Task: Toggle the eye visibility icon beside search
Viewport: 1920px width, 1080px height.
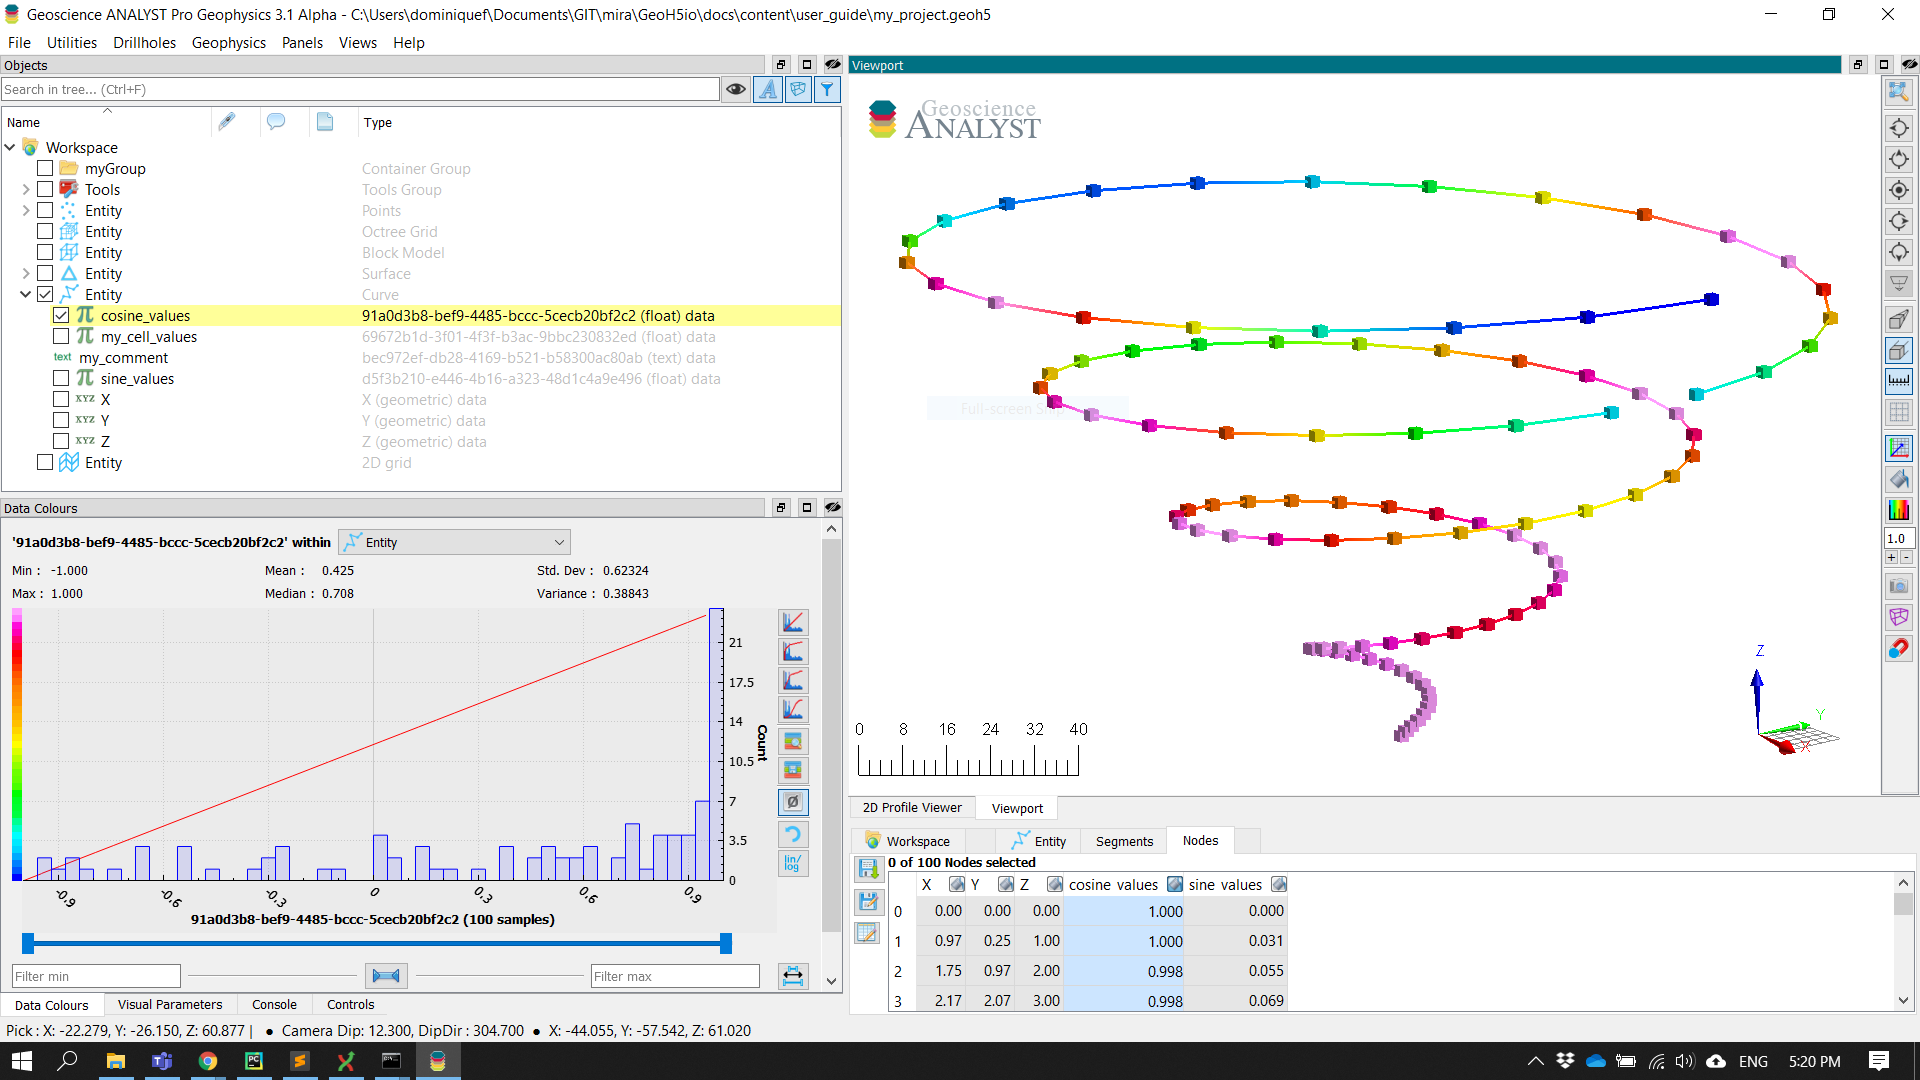Action: pos(736,89)
